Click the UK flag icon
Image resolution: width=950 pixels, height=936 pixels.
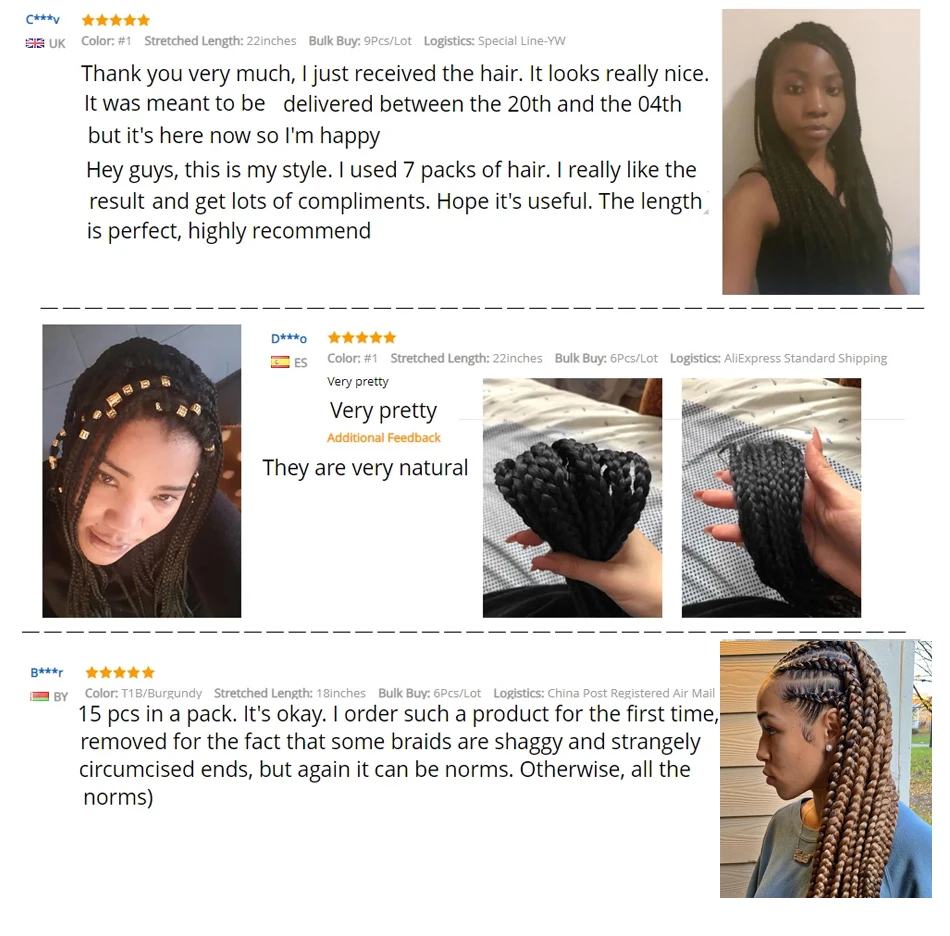point(35,43)
